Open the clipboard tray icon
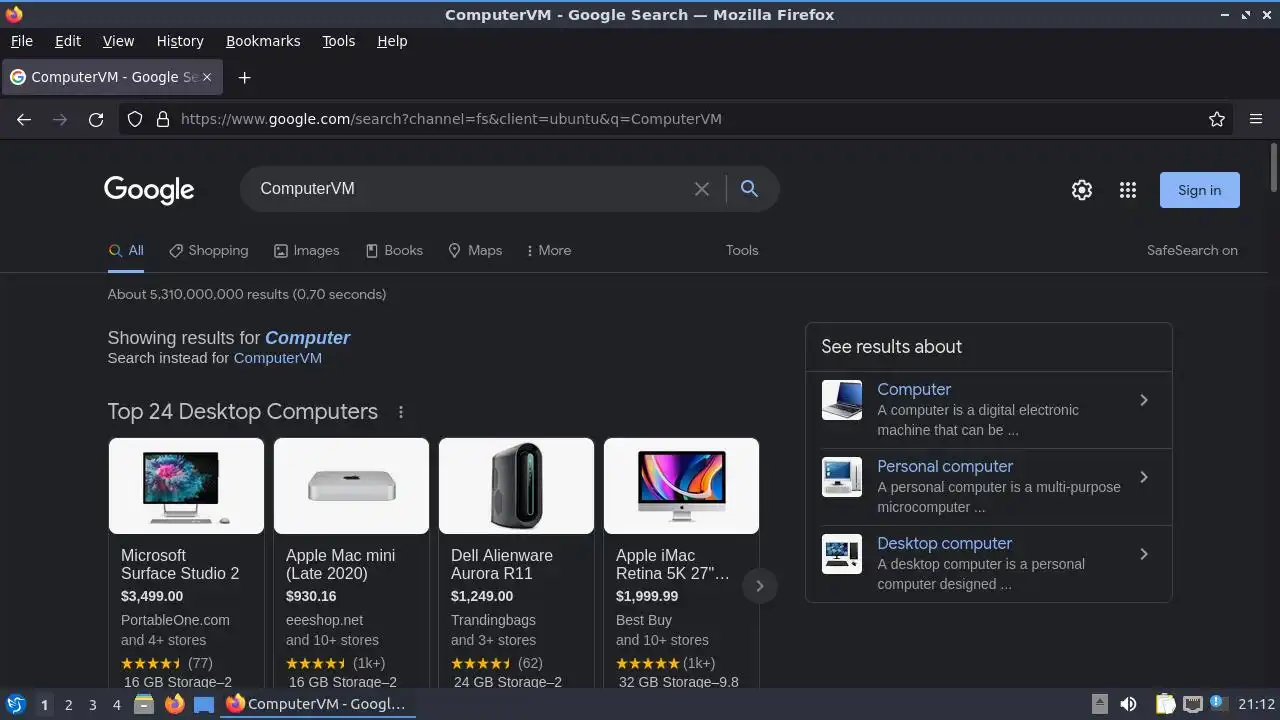The image size is (1280, 720). (1166, 705)
